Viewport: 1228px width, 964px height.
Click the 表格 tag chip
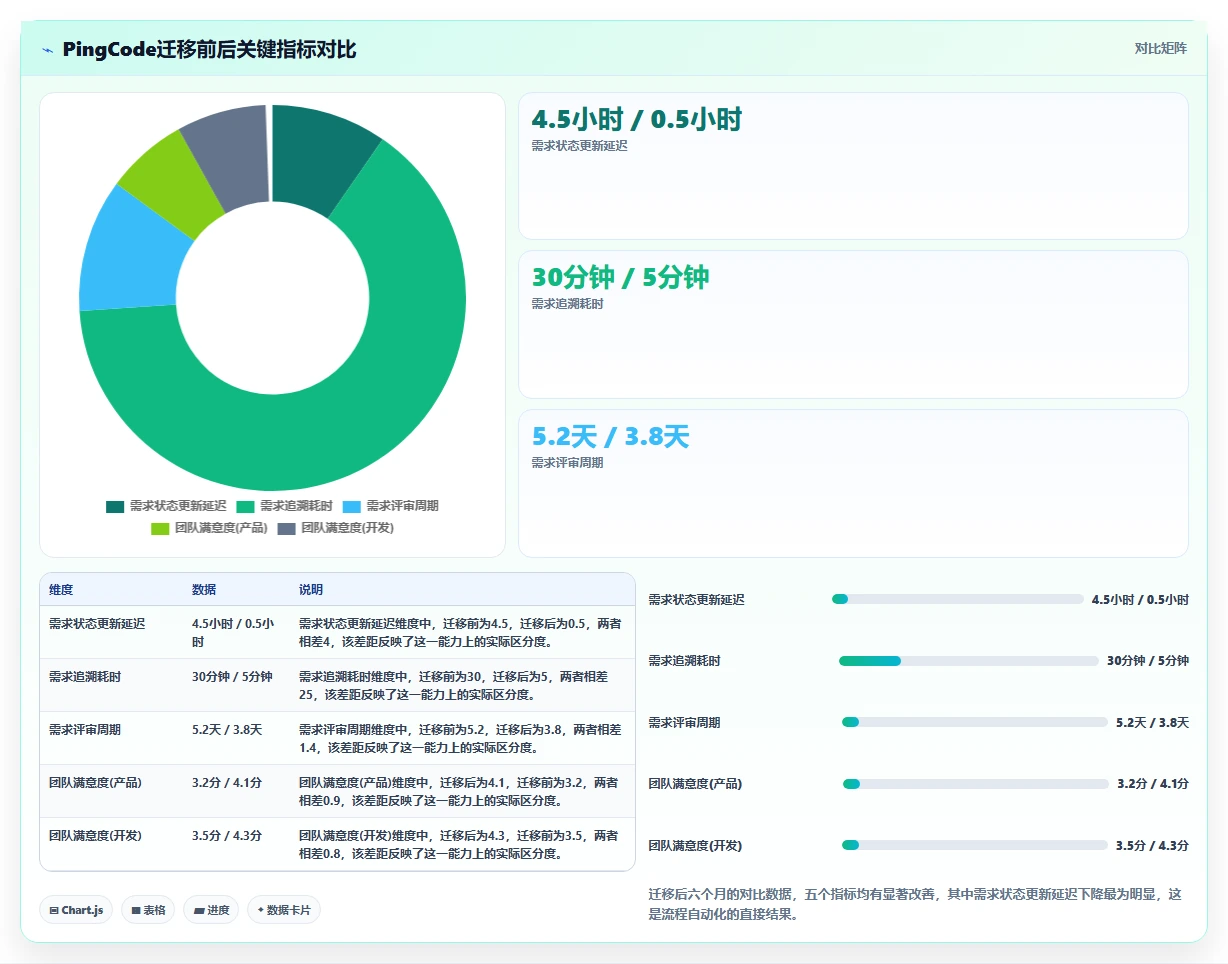point(148,910)
